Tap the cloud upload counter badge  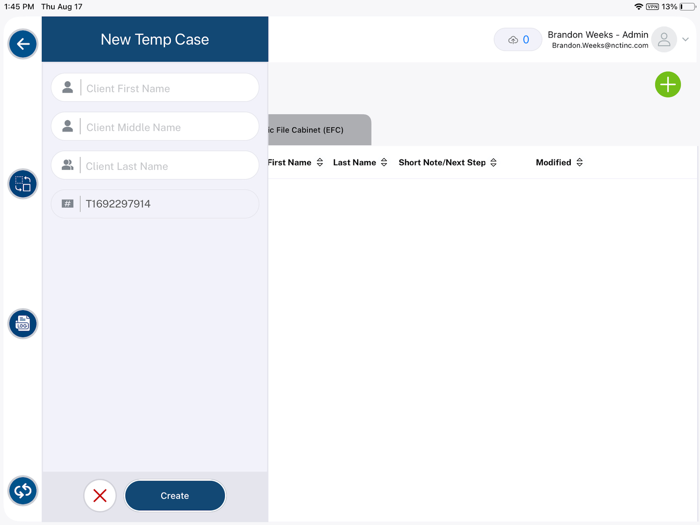point(518,40)
